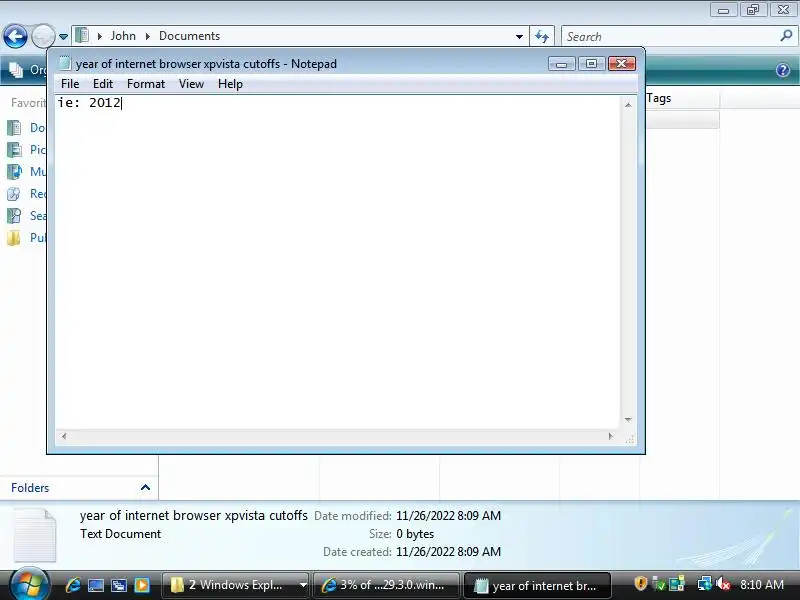Open the Notepad File menu
800x600 pixels.
pos(70,84)
